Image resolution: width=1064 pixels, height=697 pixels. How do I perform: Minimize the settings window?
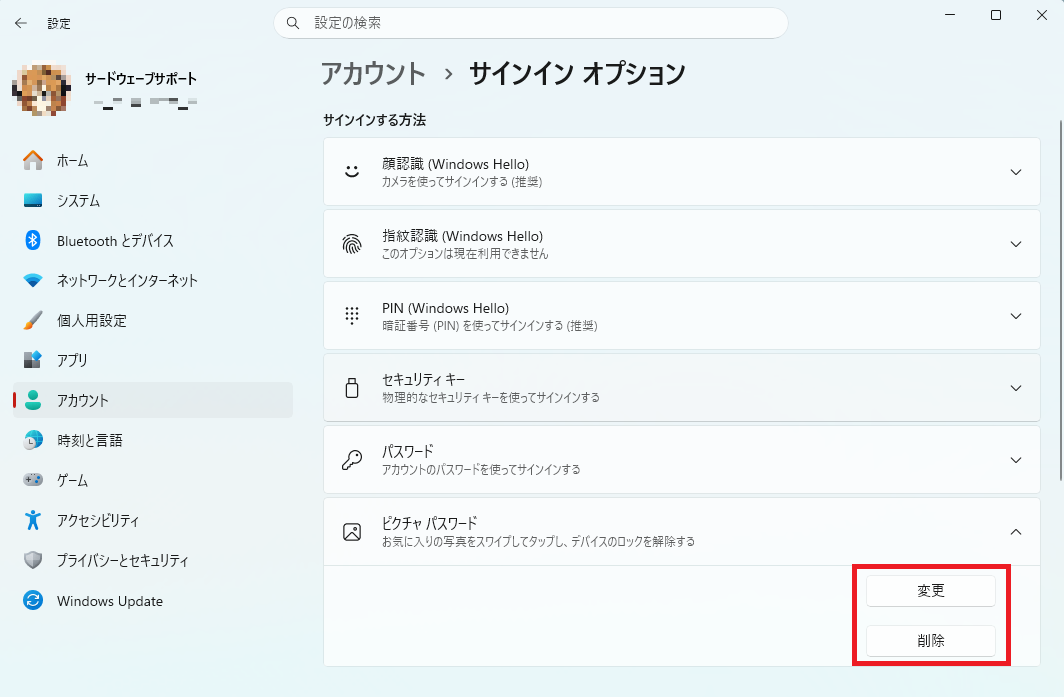click(950, 15)
